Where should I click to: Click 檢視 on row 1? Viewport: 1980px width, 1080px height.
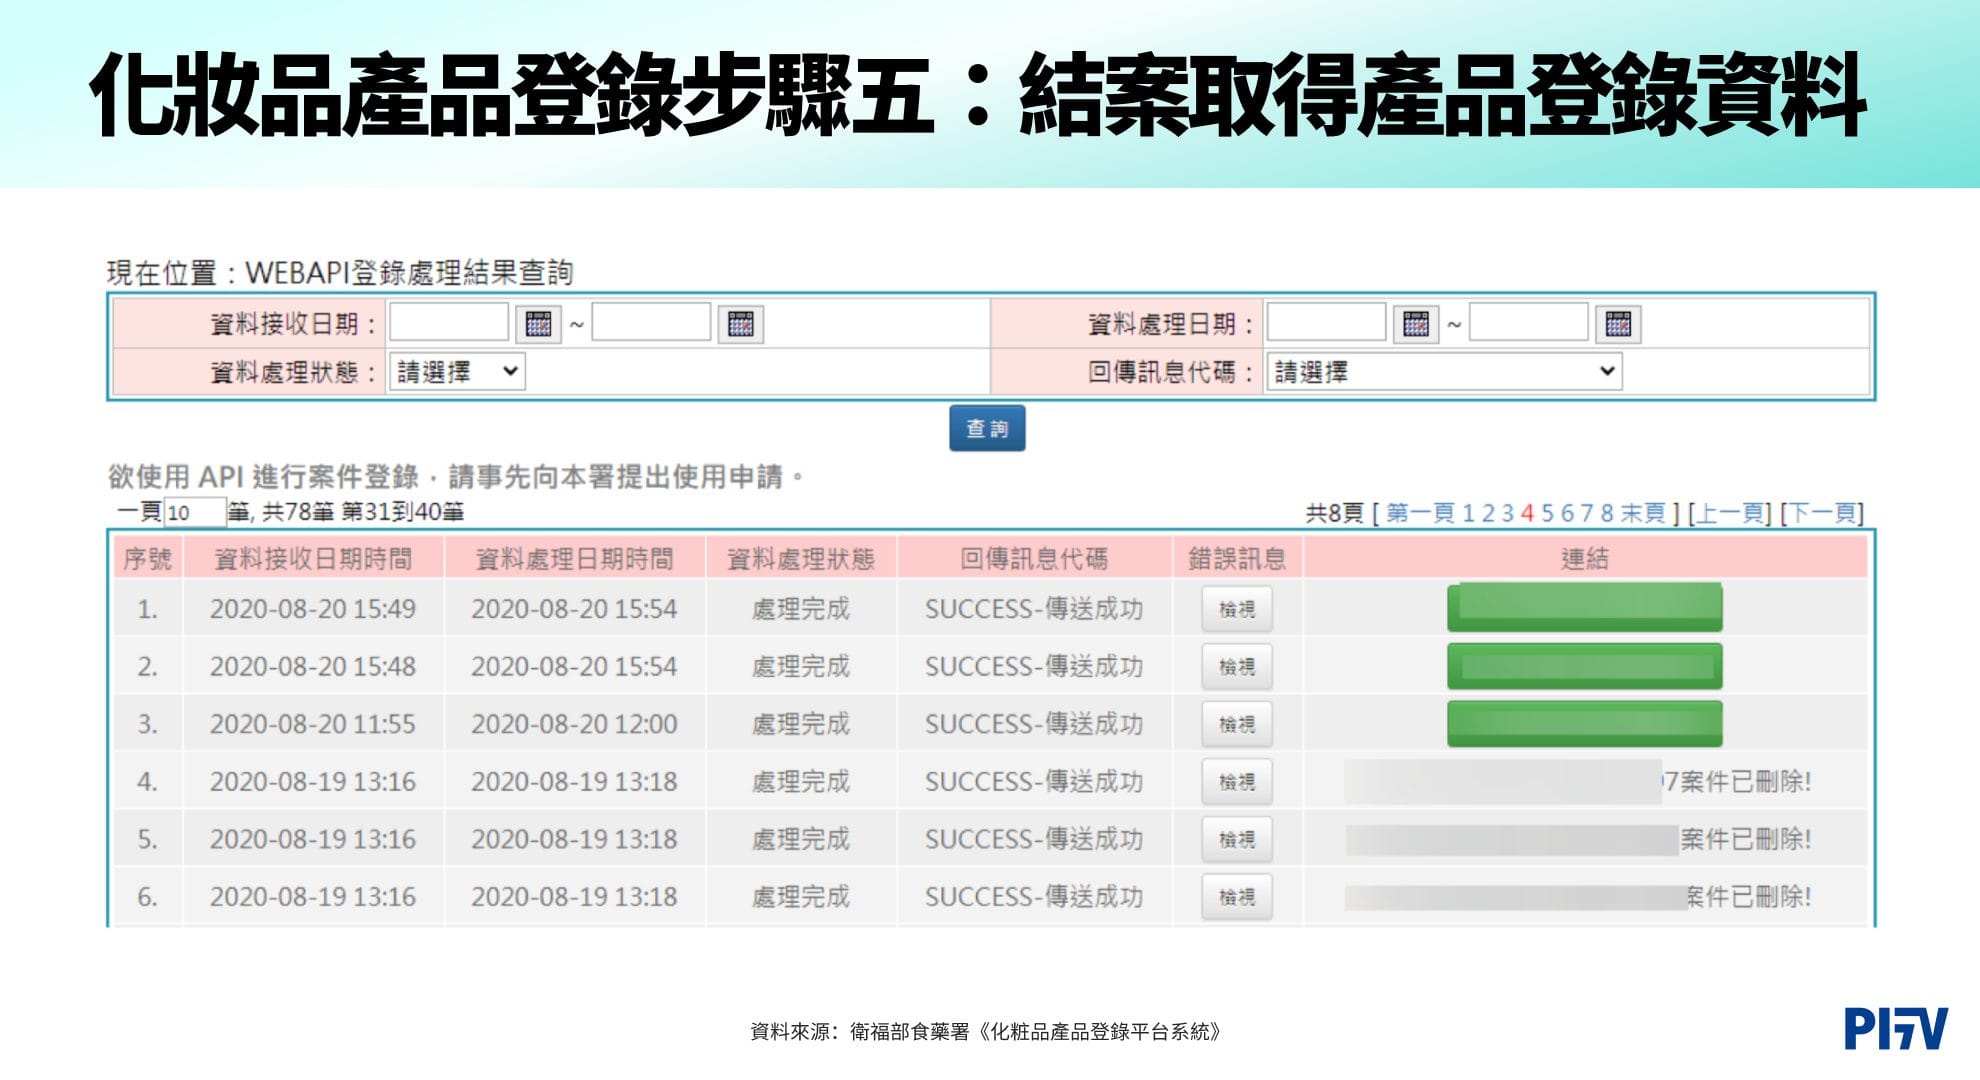tap(1237, 608)
